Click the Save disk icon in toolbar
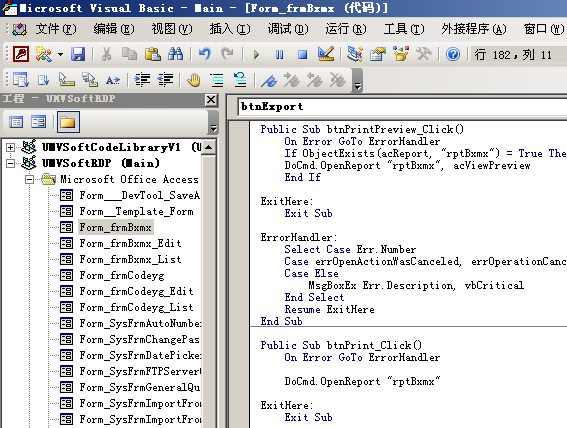This screenshot has height=428, width=567. 78,54
